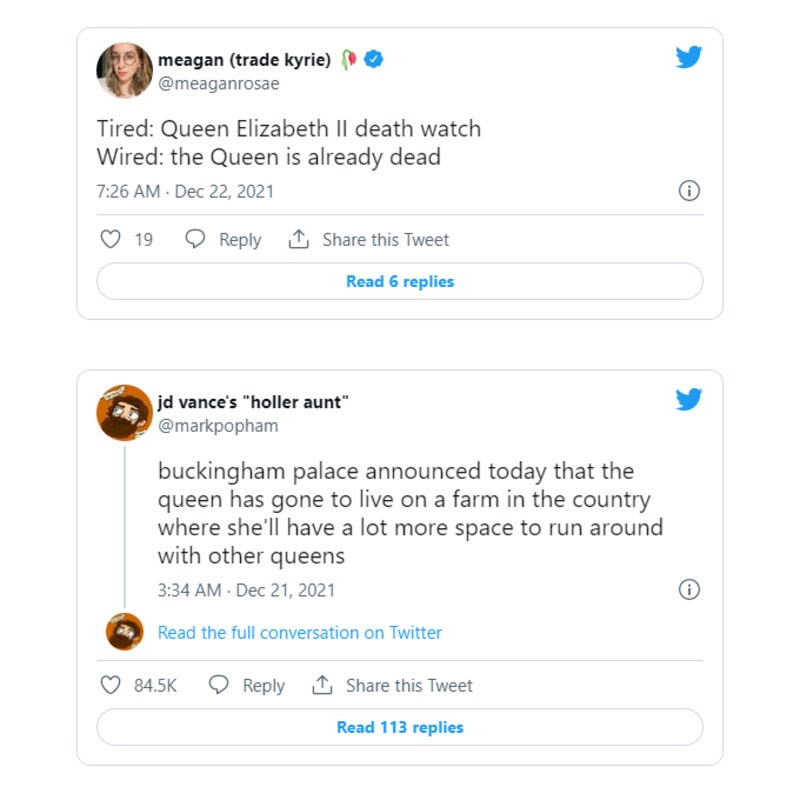The height and width of the screenshot is (807, 800).
Task: Click the 3:34 AM · Dec 21, 2021 timestamp
Action: [x=247, y=590]
